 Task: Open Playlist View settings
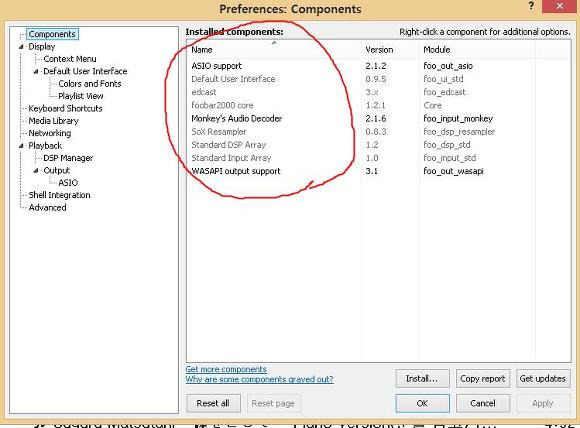click(x=81, y=96)
